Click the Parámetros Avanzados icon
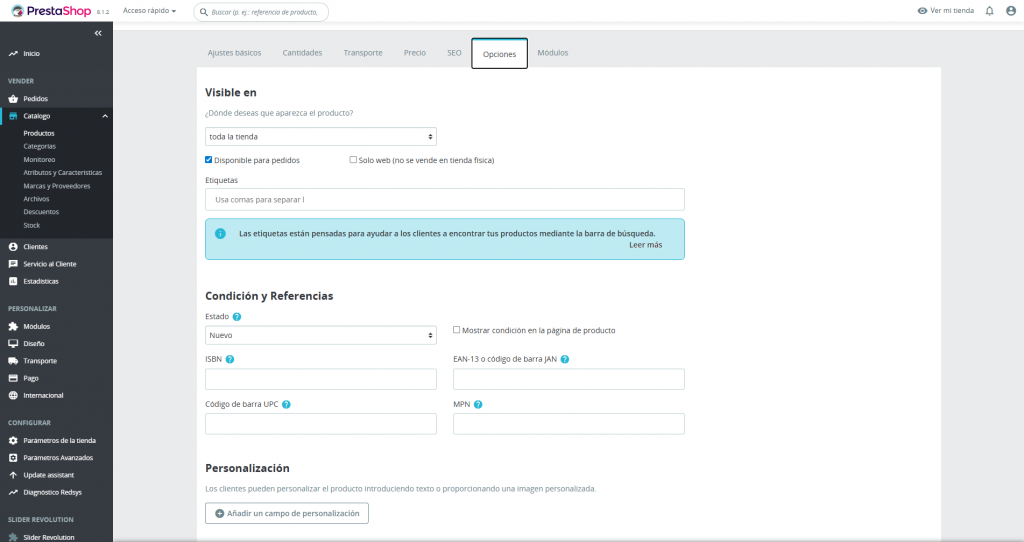 pos(13,458)
